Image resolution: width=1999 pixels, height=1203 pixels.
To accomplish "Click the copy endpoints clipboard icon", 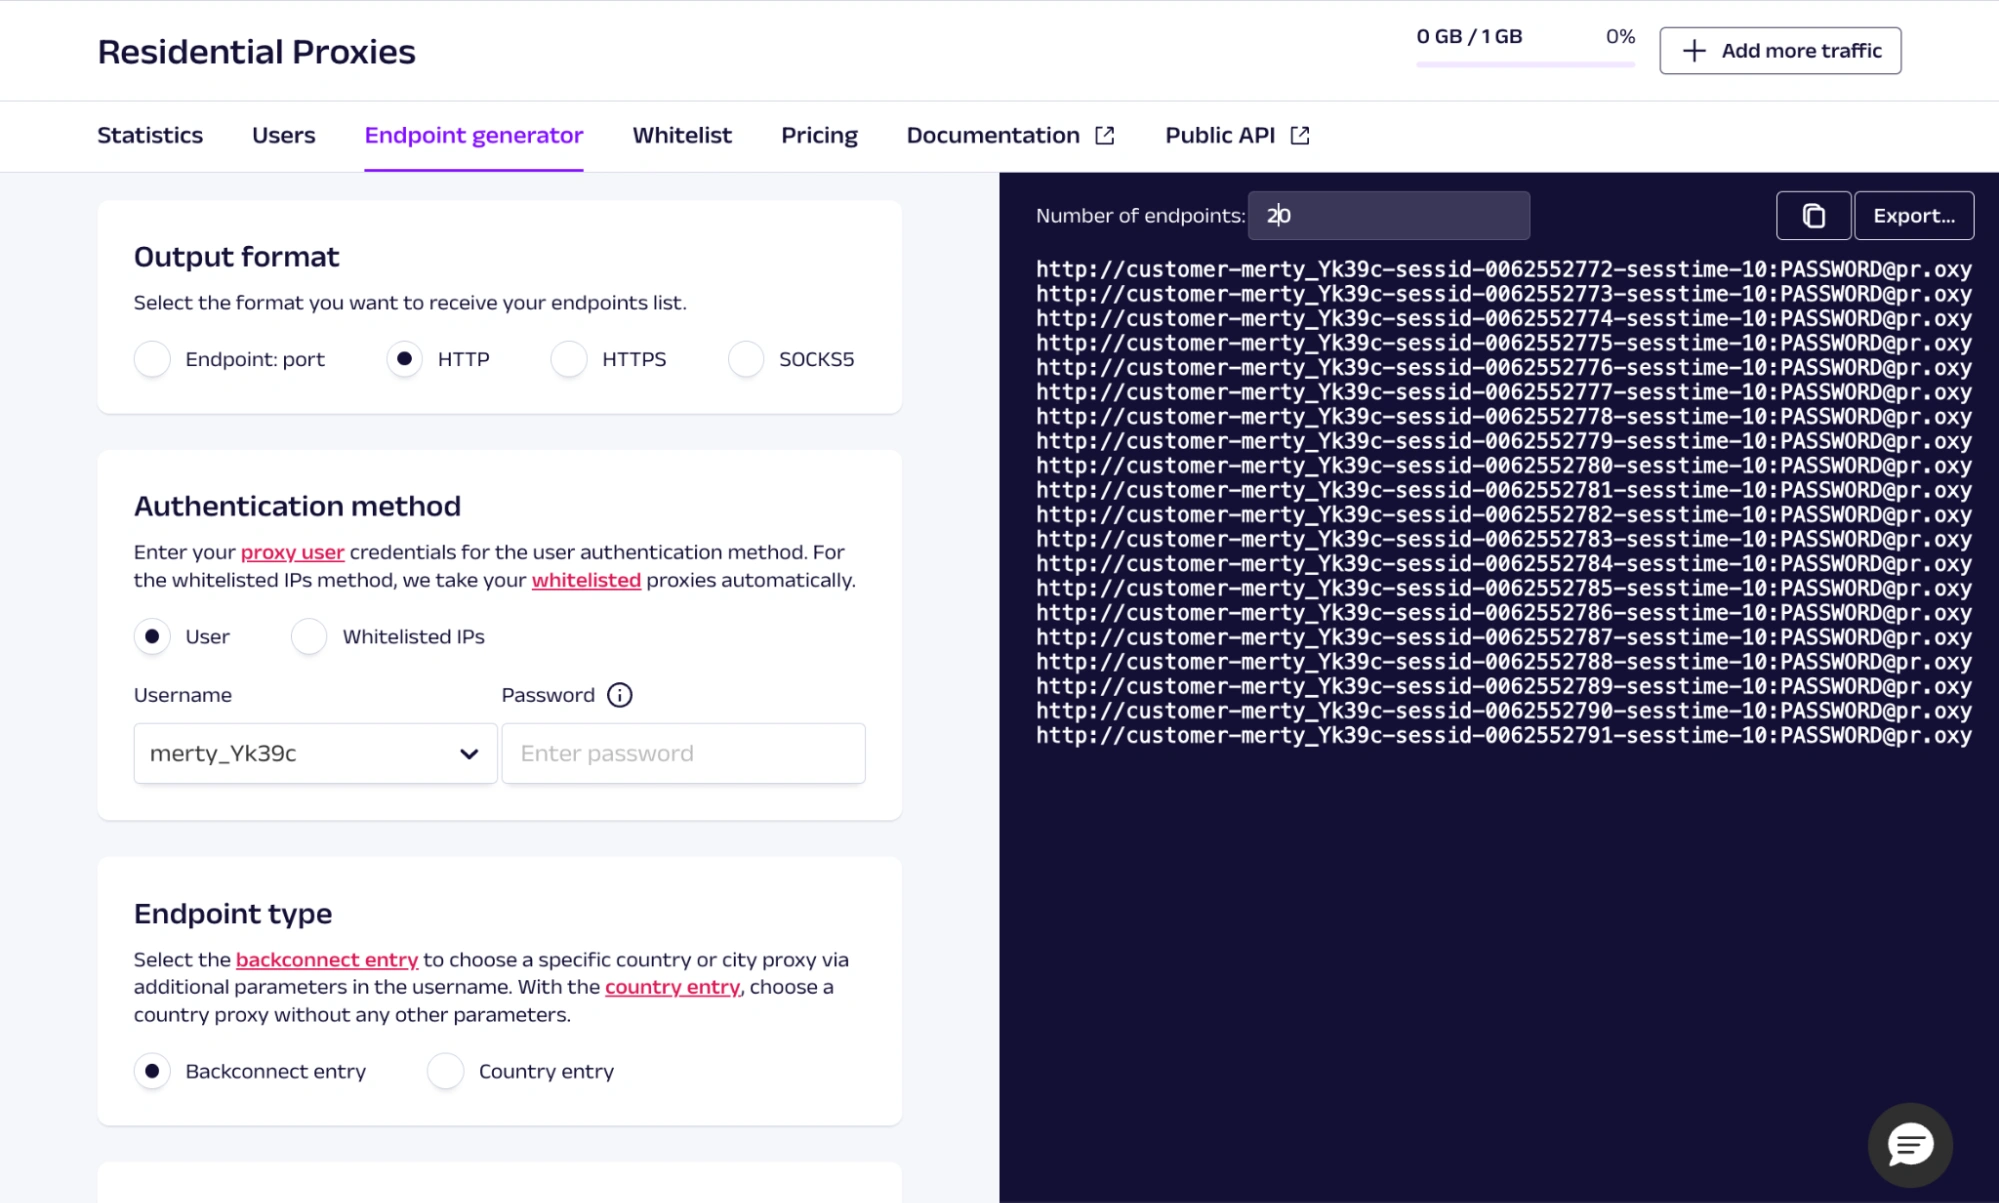I will point(1813,216).
